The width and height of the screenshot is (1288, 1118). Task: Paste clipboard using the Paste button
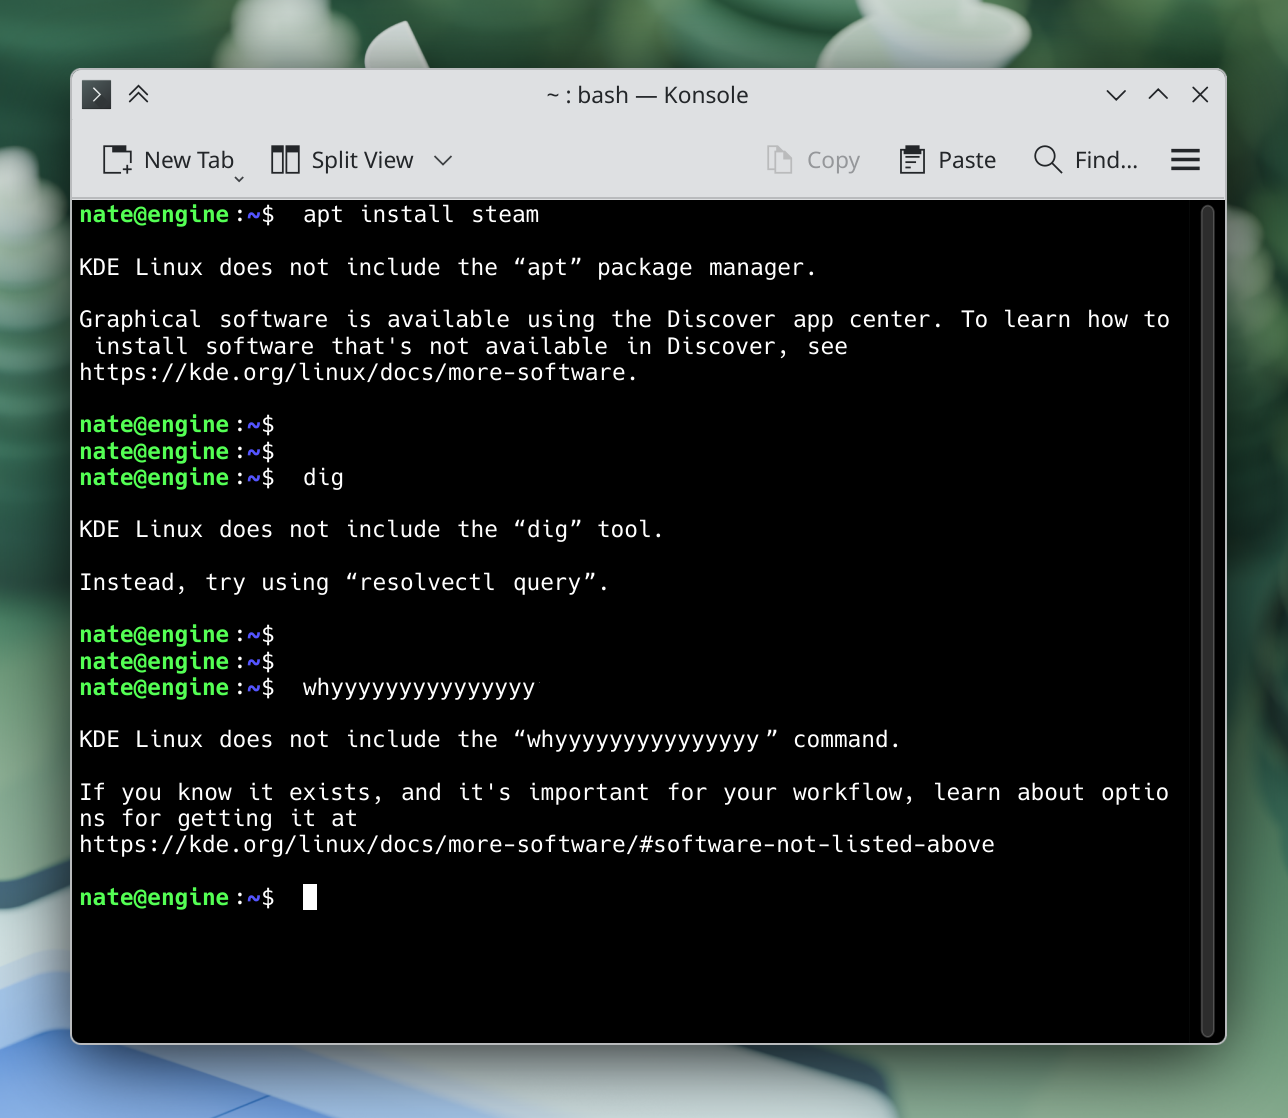tap(947, 160)
